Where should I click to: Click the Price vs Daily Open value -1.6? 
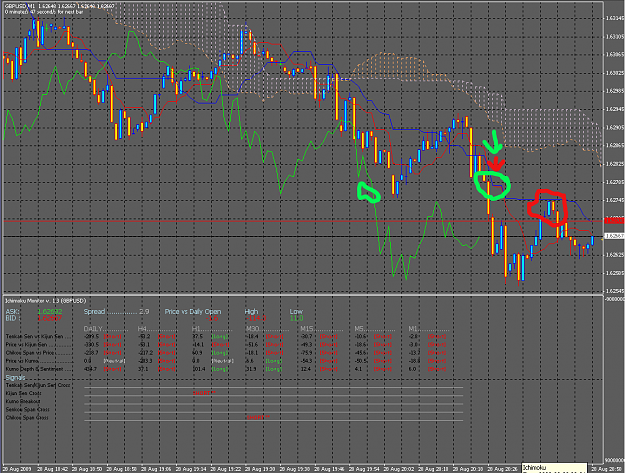pyautogui.click(x=212, y=318)
